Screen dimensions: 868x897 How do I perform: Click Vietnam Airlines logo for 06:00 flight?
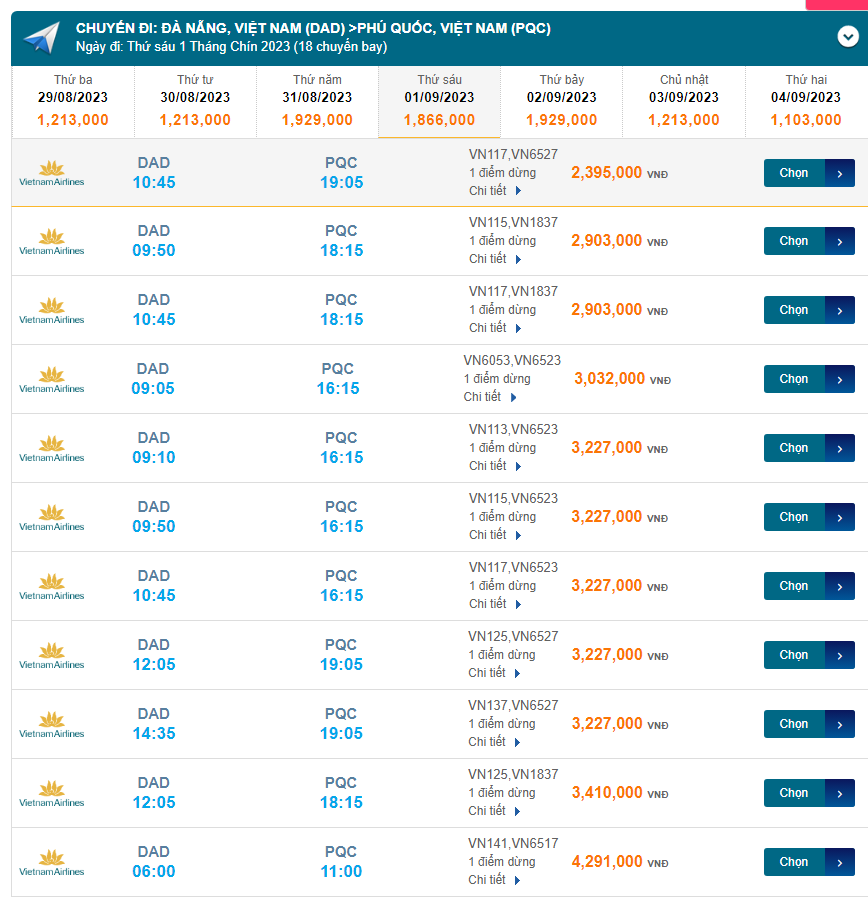click(52, 862)
